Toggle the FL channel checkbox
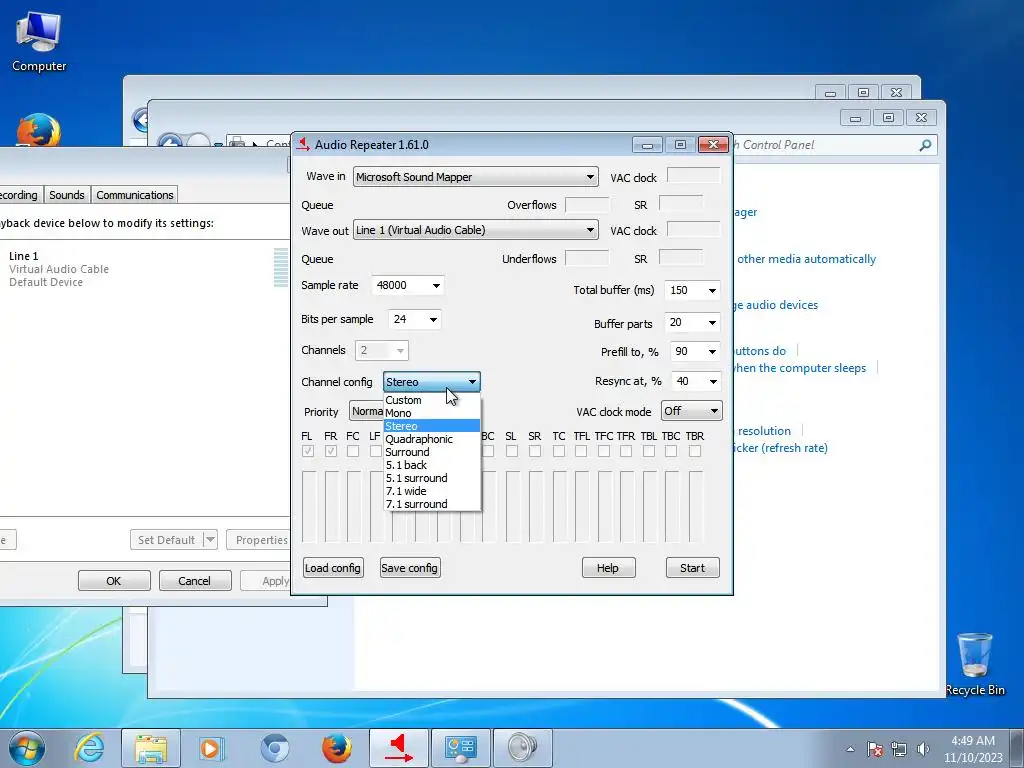Screen dimensions: 1024x768 click(x=308, y=451)
